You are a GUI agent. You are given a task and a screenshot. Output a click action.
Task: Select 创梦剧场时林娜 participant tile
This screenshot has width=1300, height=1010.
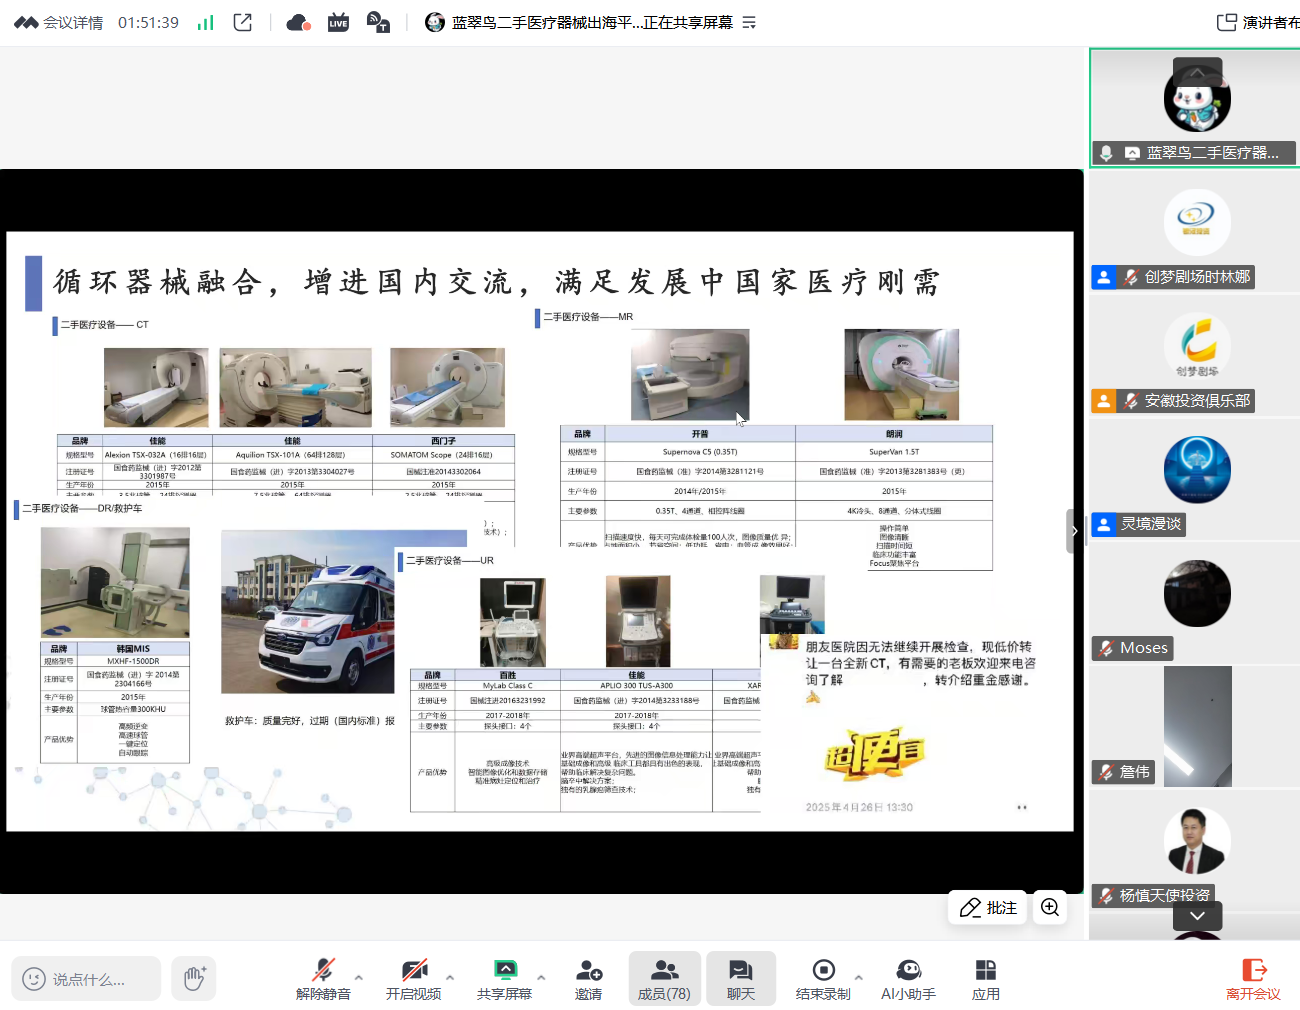[1195, 233]
